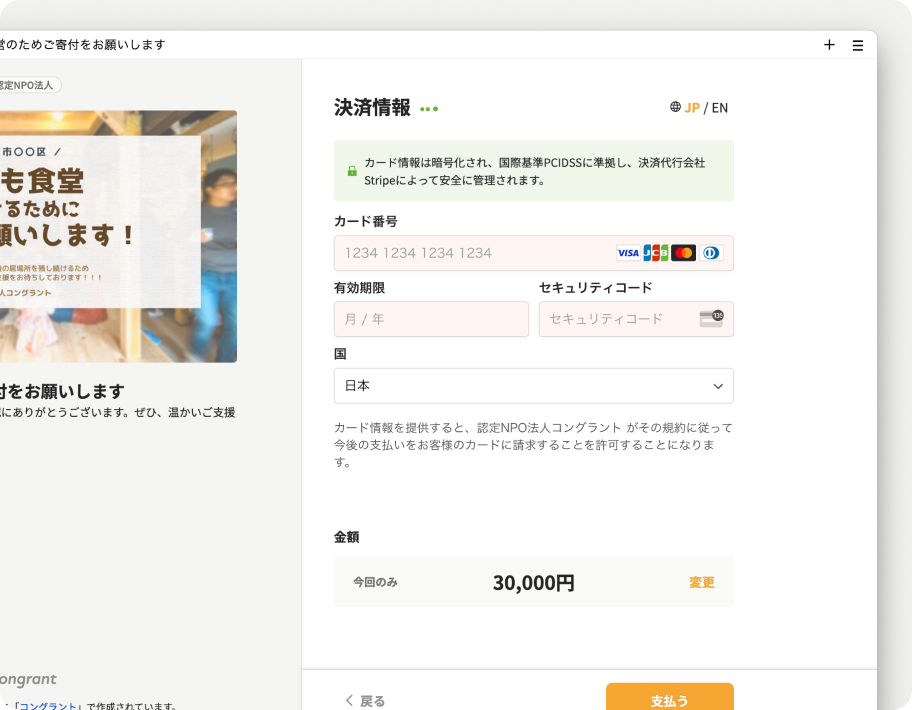912x710 pixels.
Task: Click the 認定NPO法人 badge
Action: [x=30, y=85]
